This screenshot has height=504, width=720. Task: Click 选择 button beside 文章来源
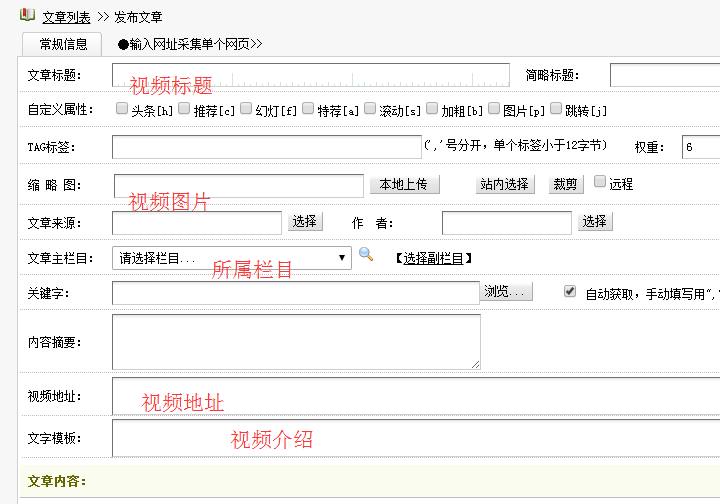point(305,222)
